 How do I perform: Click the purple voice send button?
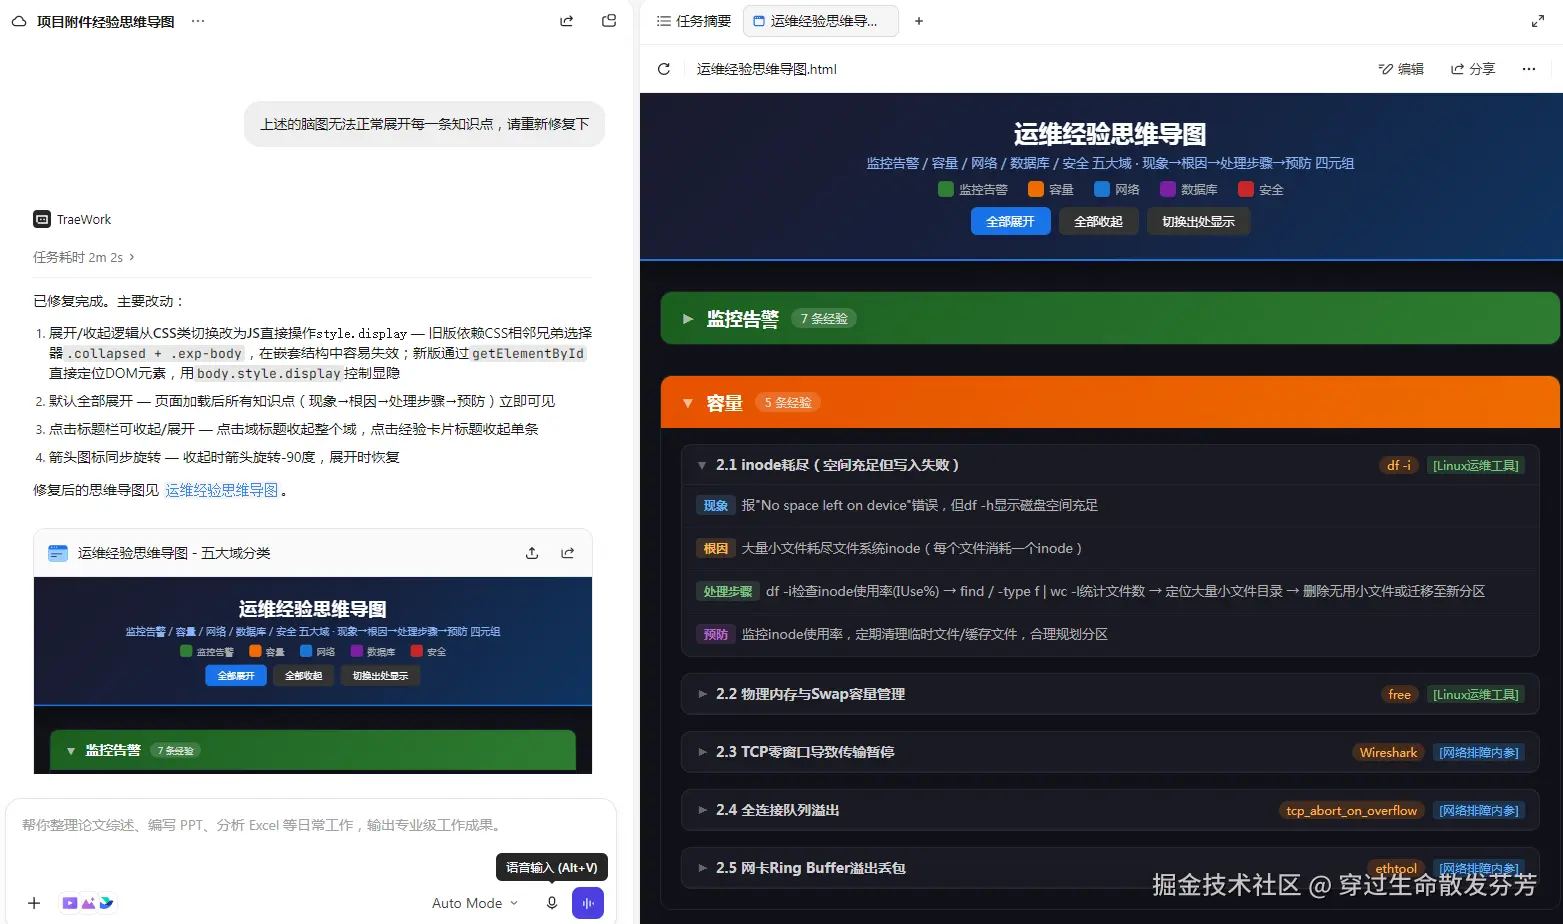(x=588, y=903)
